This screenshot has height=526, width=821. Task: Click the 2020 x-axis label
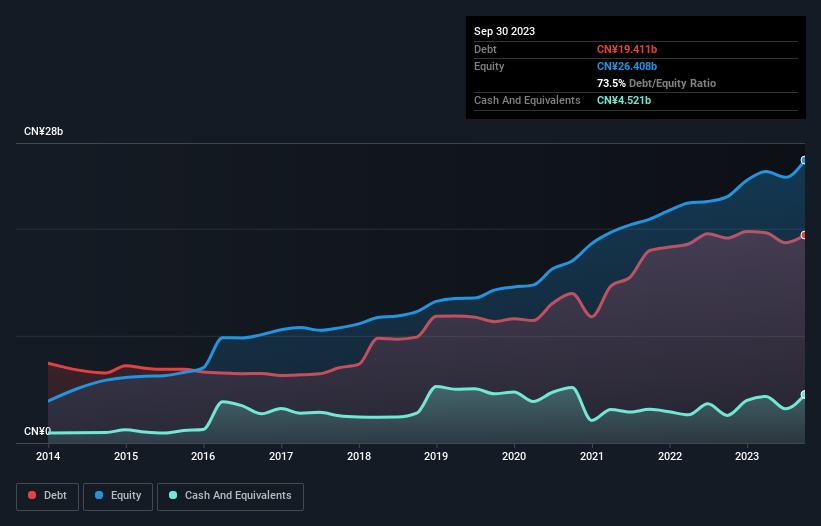pyautogui.click(x=514, y=456)
